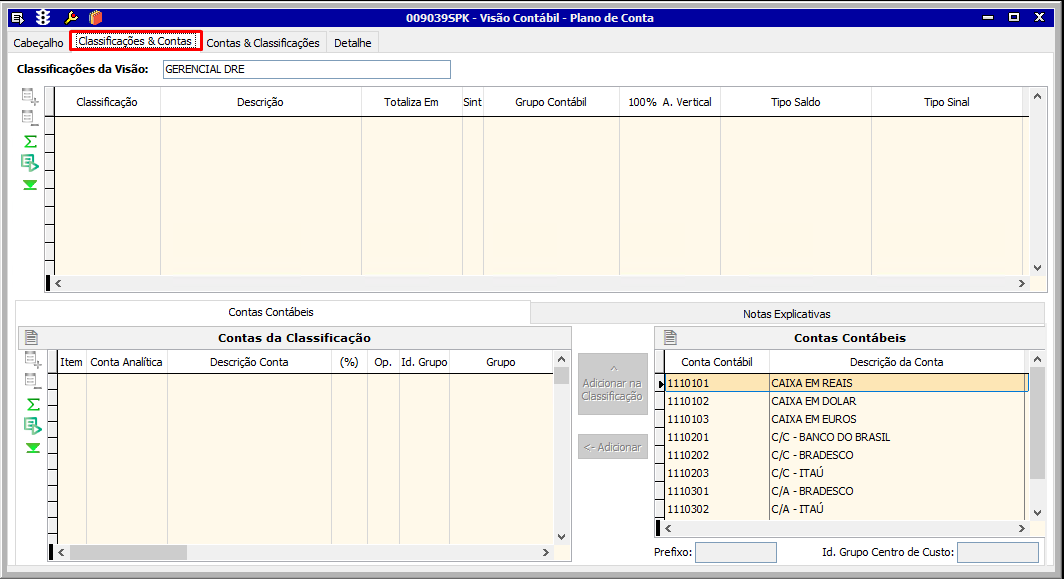Select the C/C - BANCO DO BRASIL row
Screen dimensions: 1064x579
(x=830, y=437)
